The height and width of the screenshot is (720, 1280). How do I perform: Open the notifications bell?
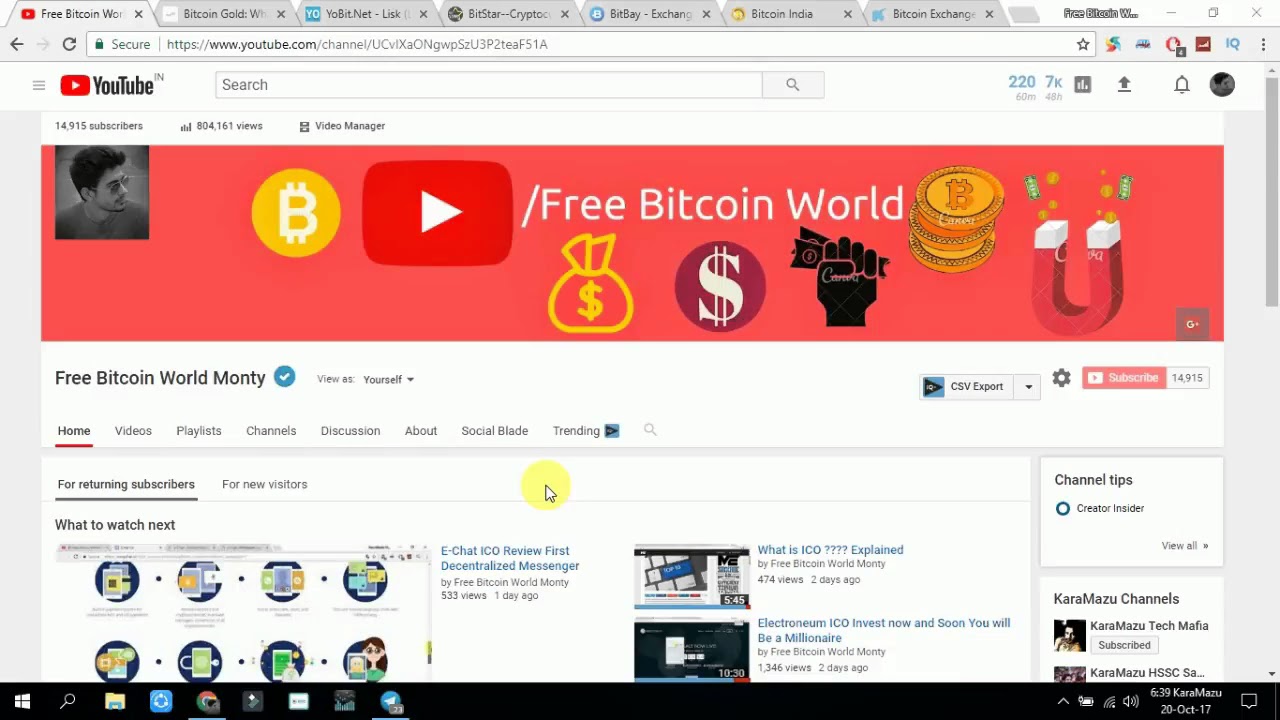(1182, 85)
